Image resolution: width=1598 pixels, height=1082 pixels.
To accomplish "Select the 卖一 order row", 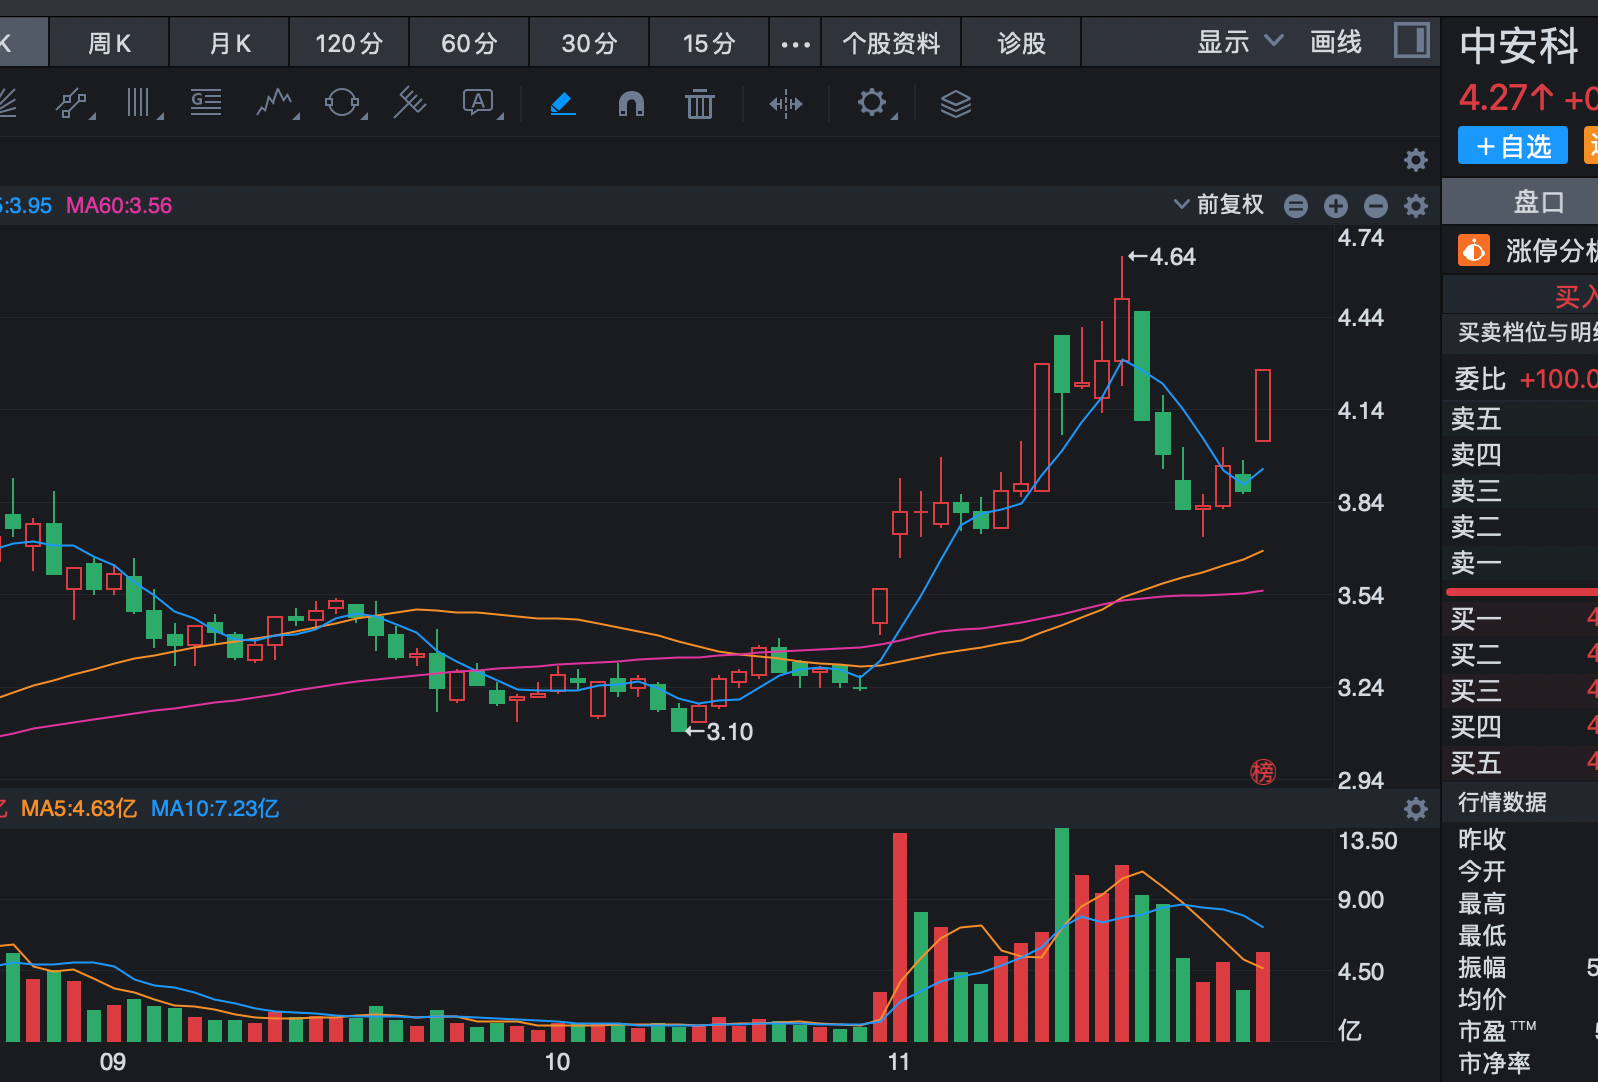I will coord(1521,562).
